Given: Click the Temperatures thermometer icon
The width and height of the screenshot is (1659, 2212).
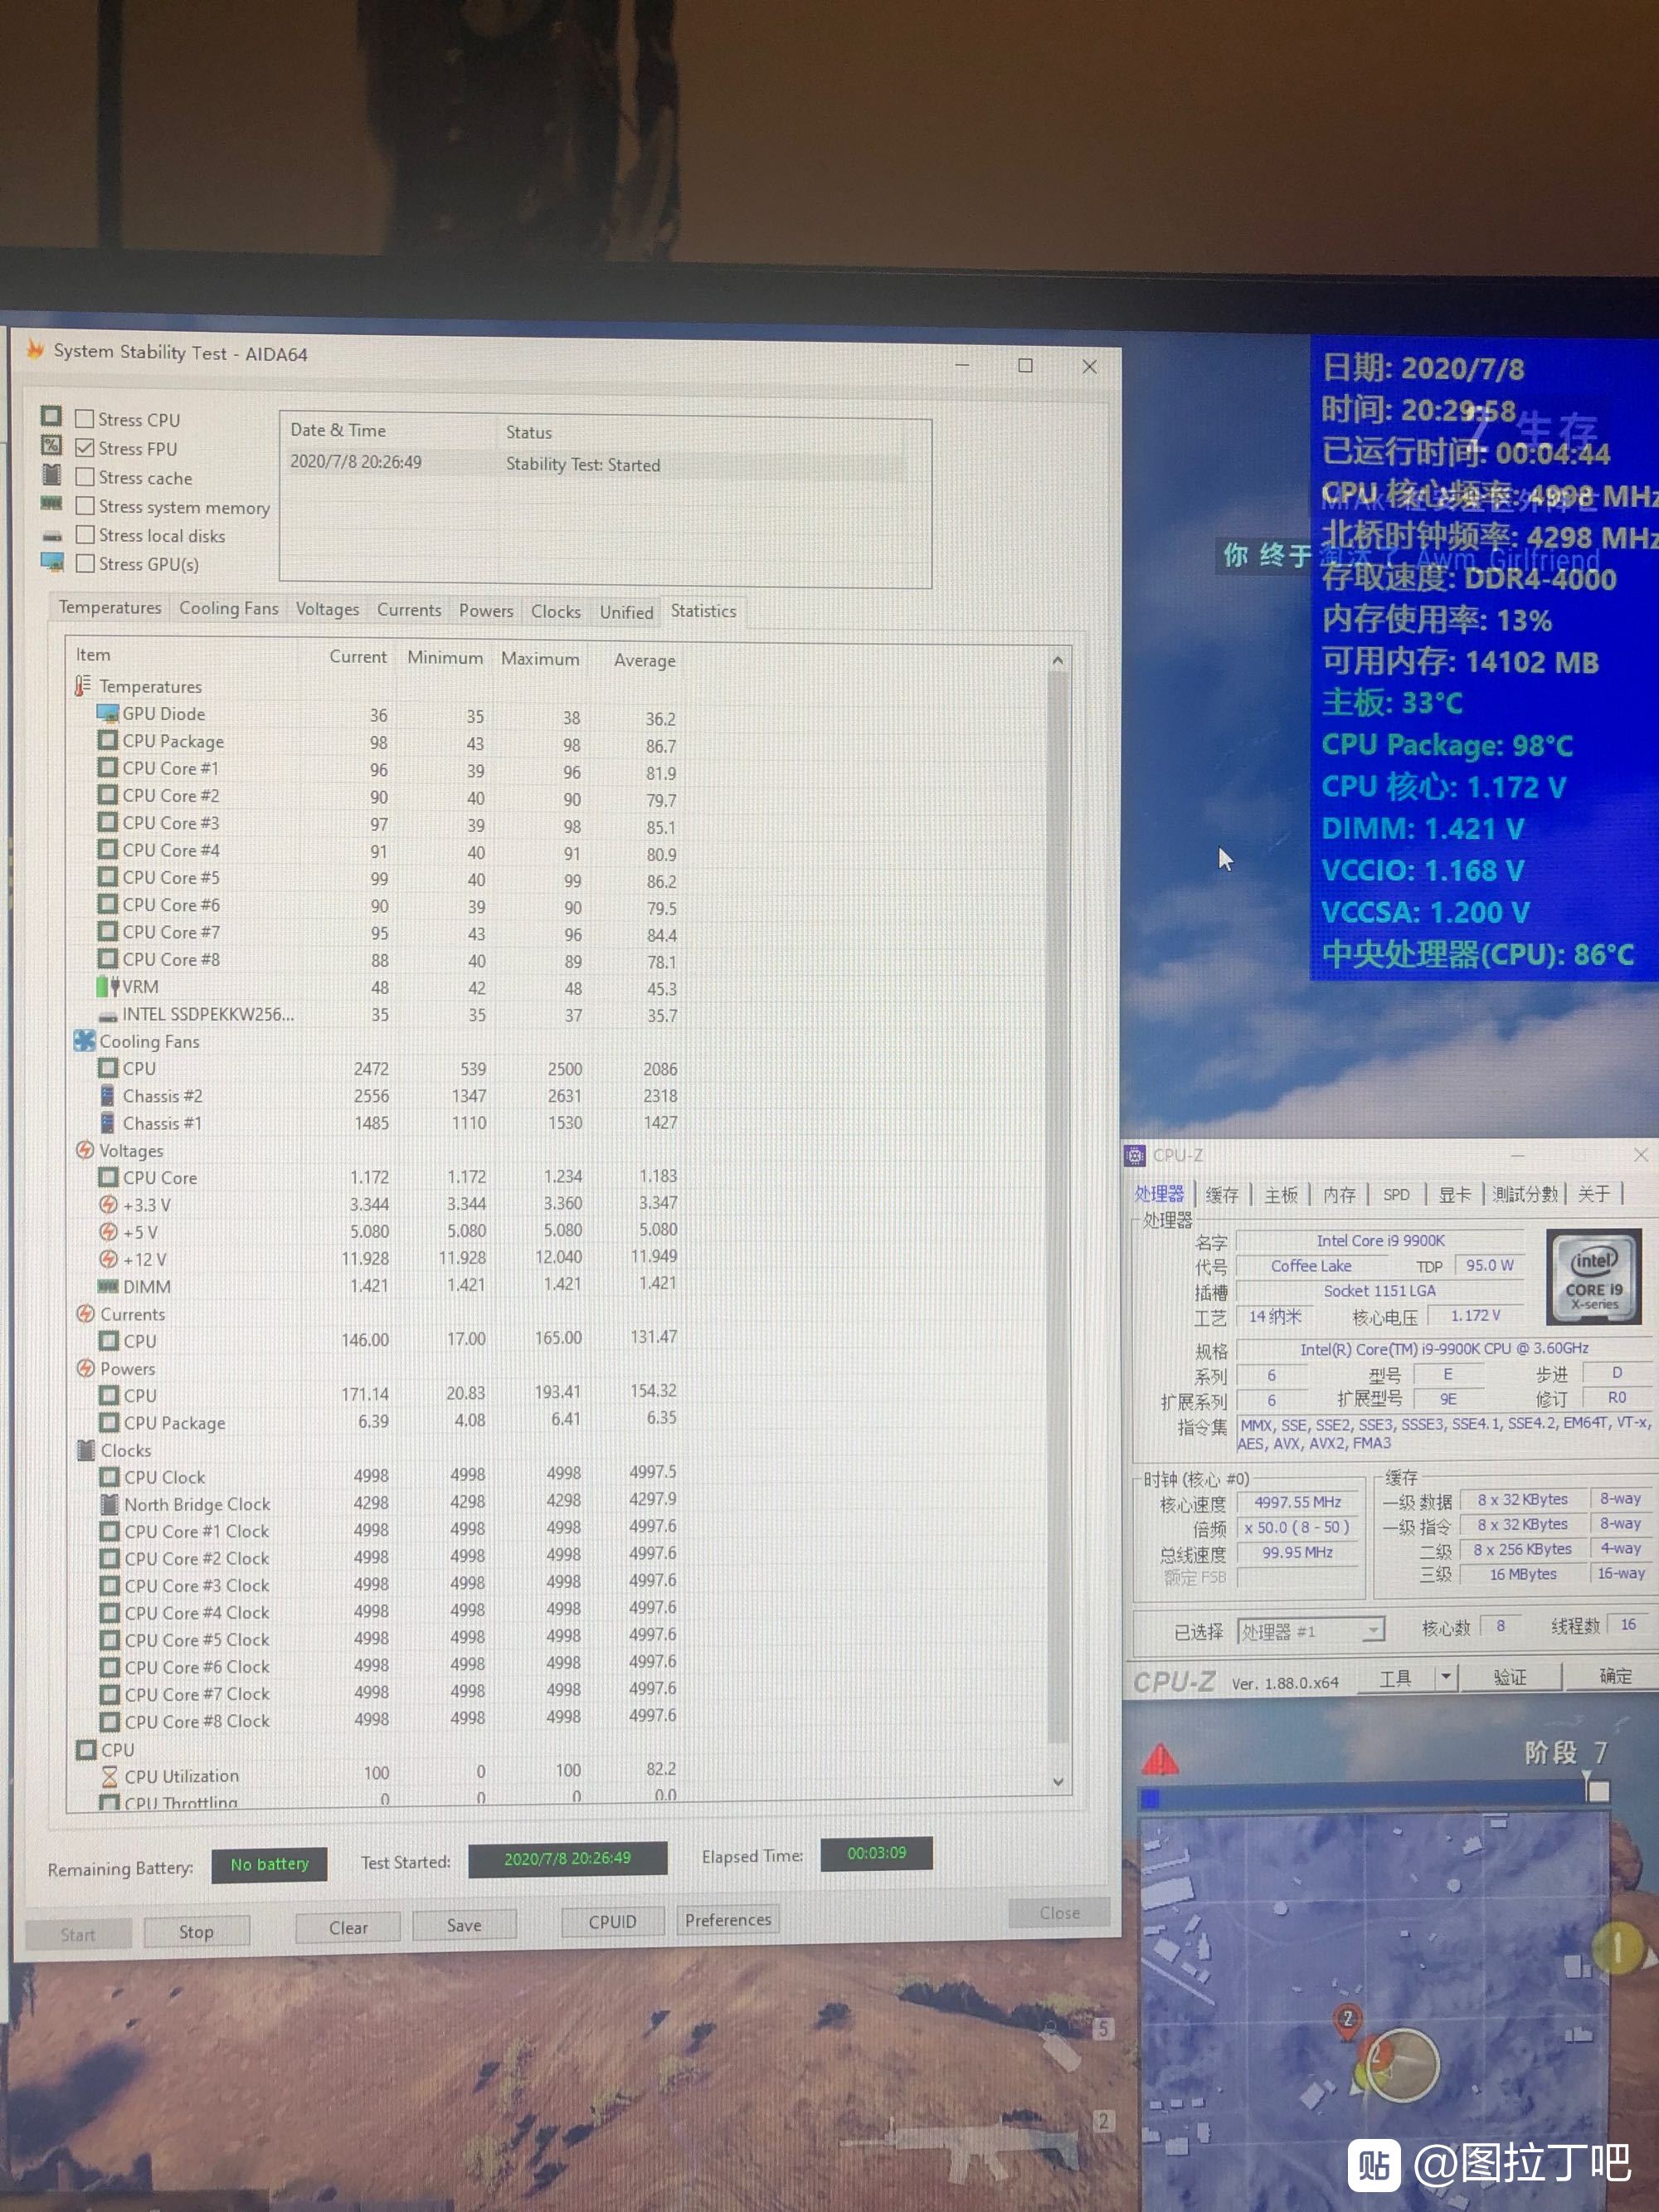Looking at the screenshot, I should coord(82,686).
